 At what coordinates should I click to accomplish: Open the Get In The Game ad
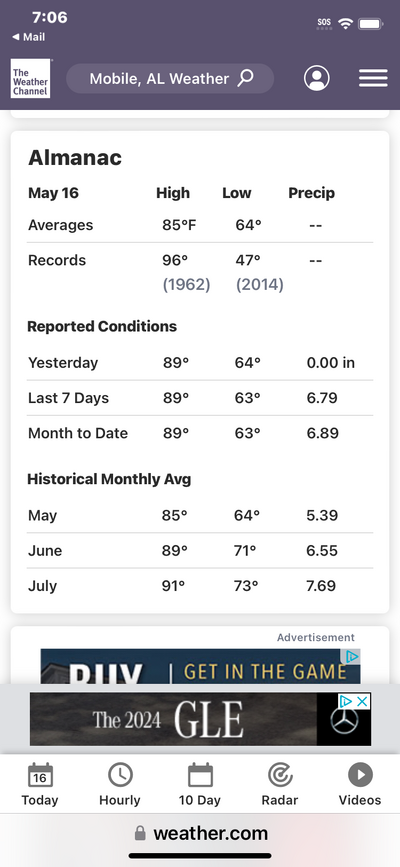(x=200, y=667)
